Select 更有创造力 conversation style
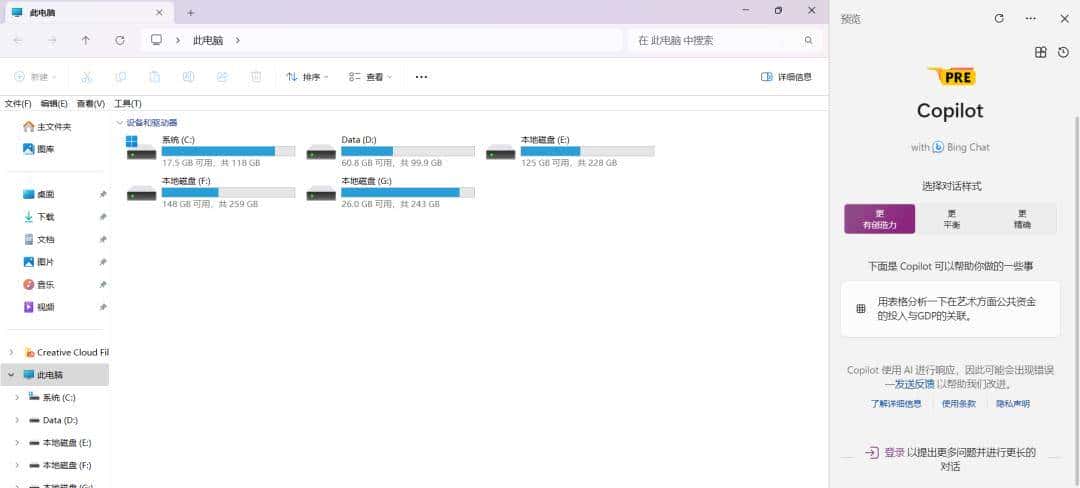 click(880, 219)
